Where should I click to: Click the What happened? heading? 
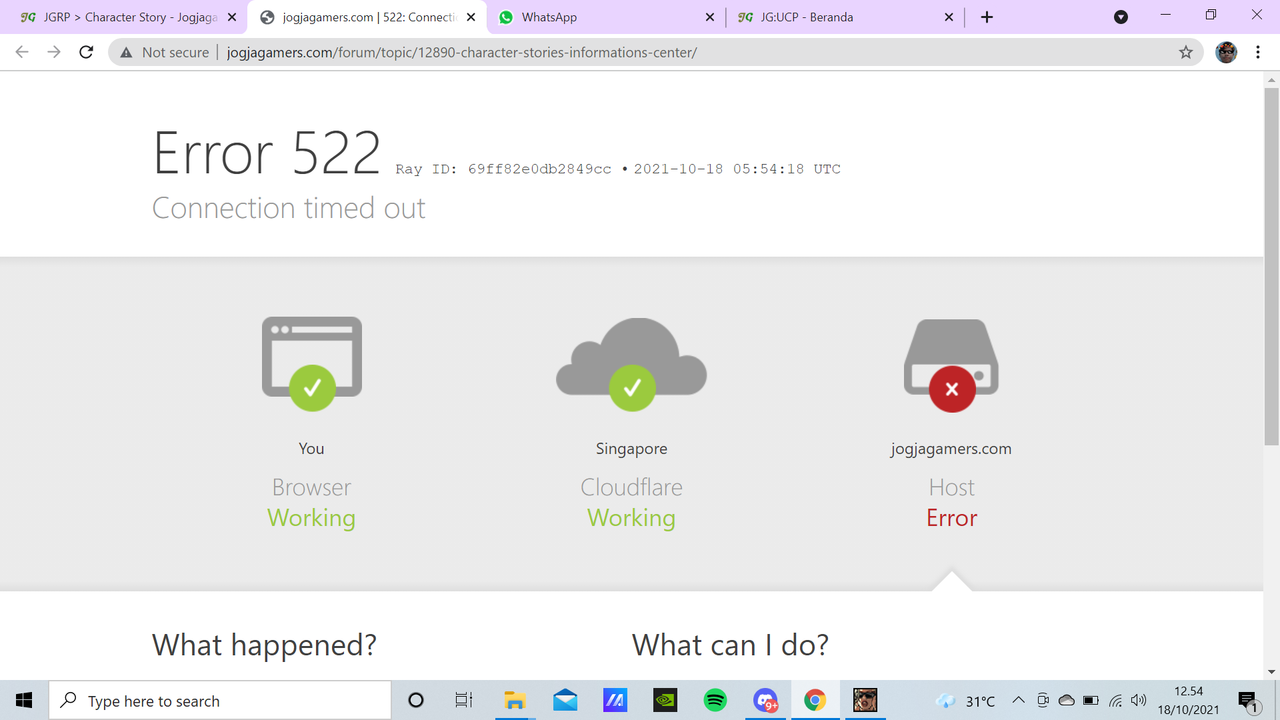tap(264, 645)
